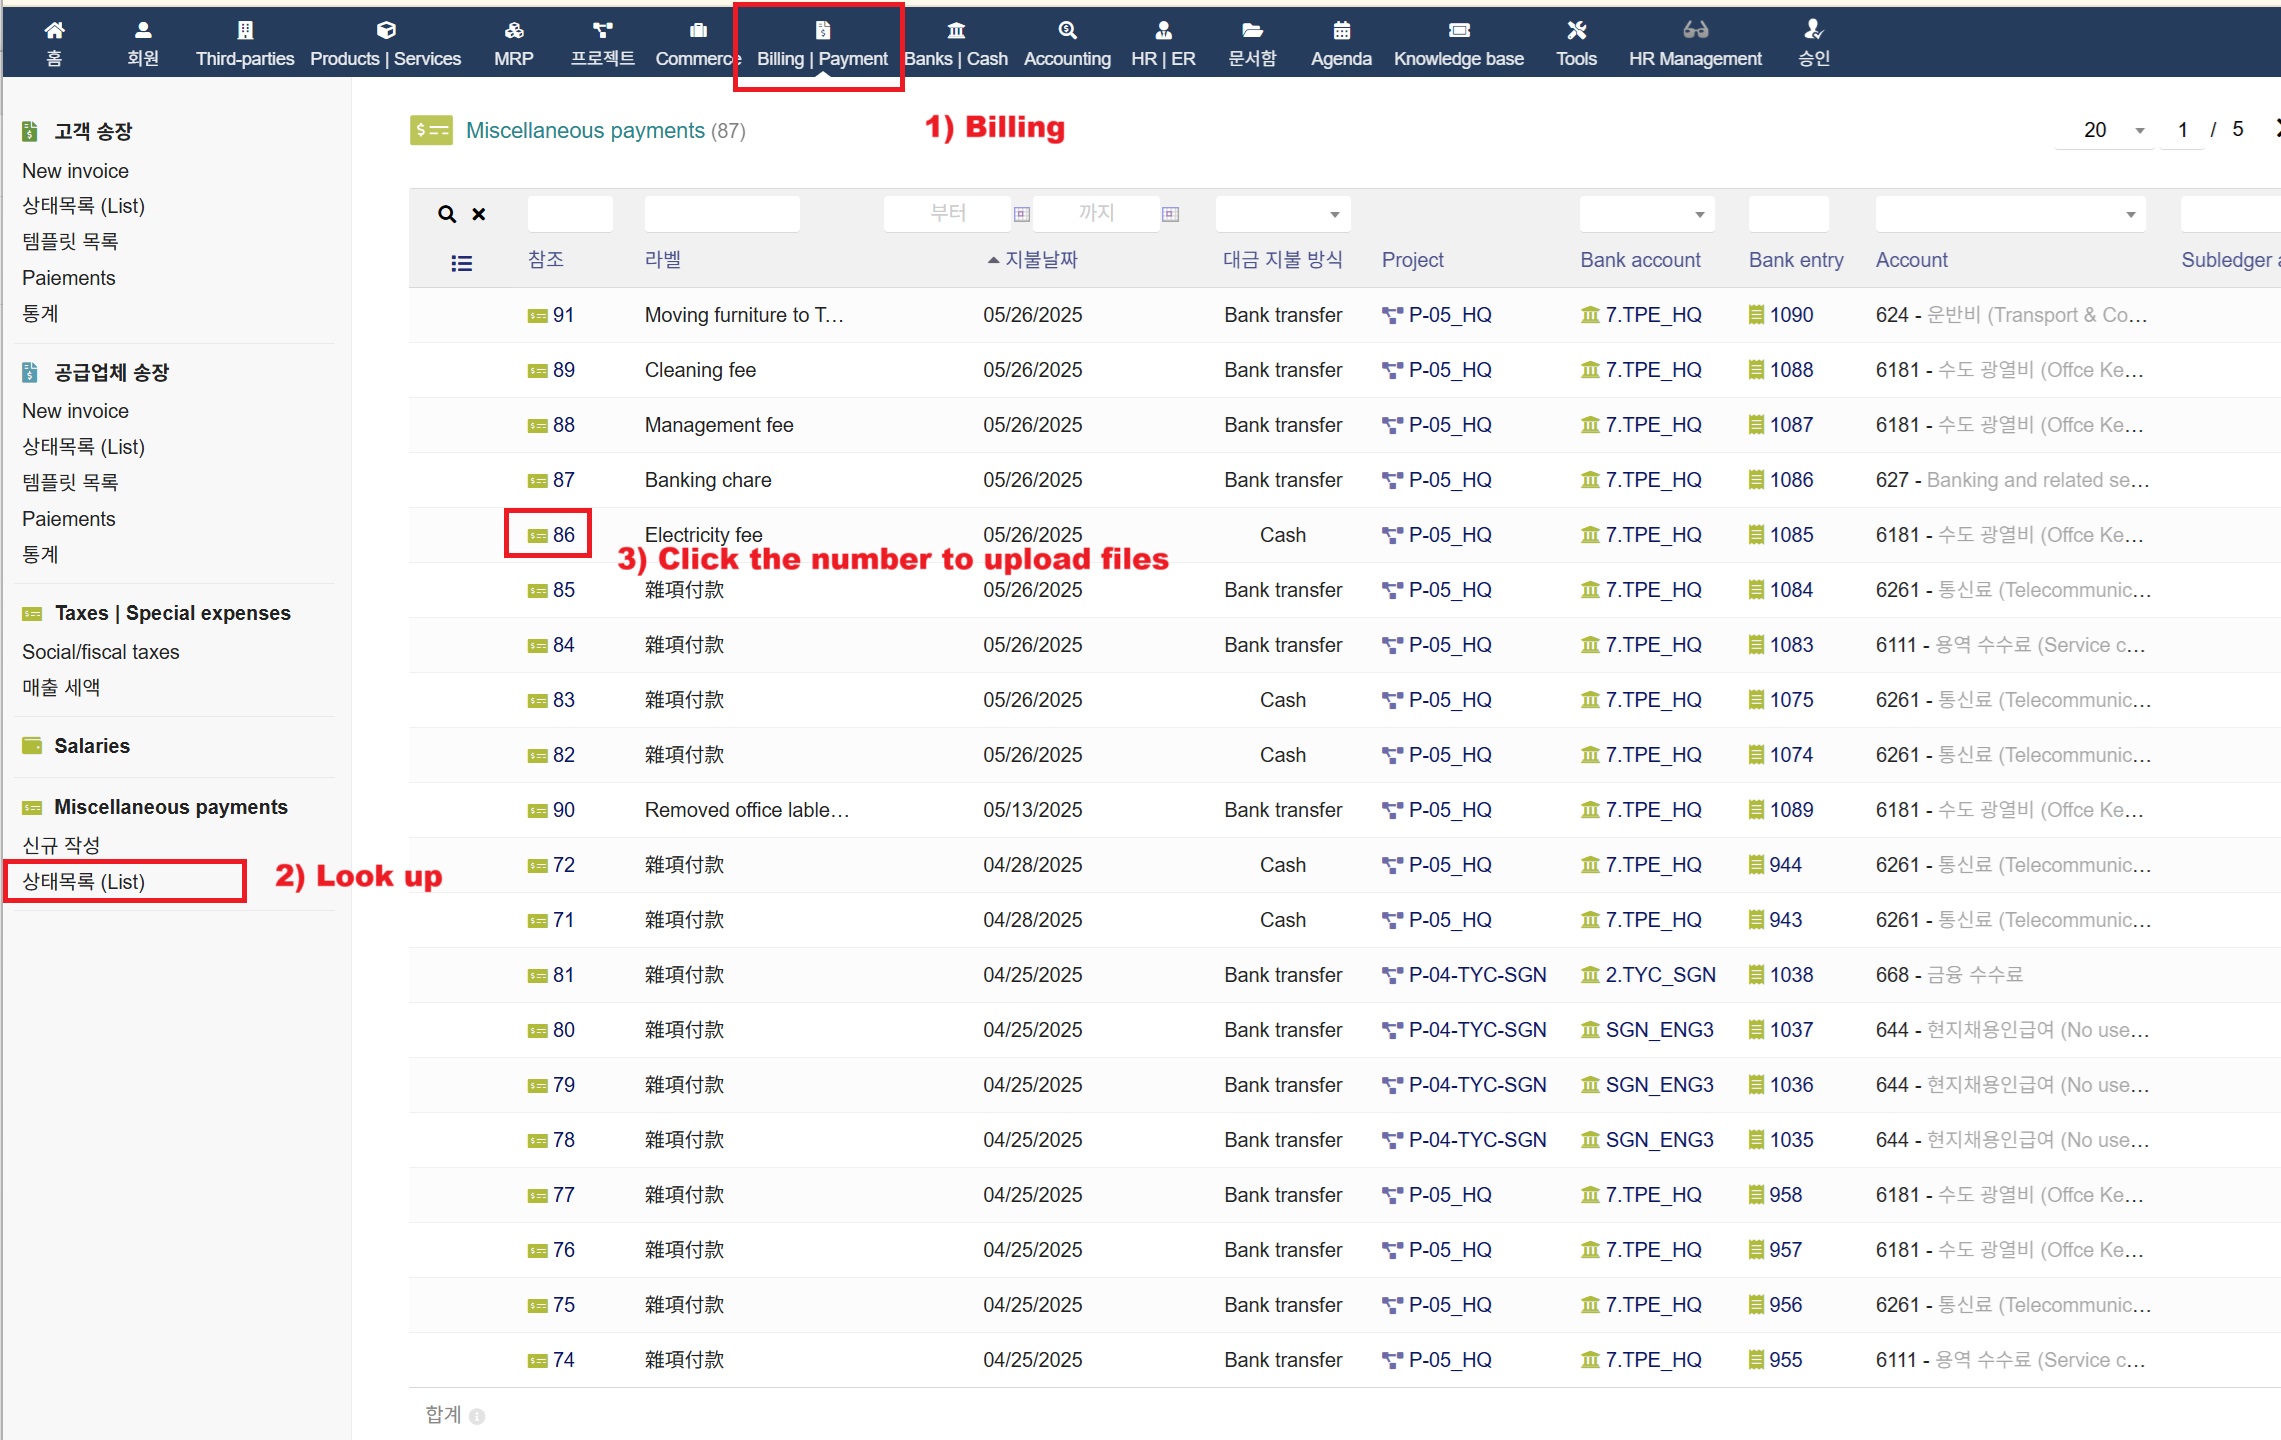Click the Accounting magnifier icon
This screenshot has width=2281, height=1440.
(1067, 30)
